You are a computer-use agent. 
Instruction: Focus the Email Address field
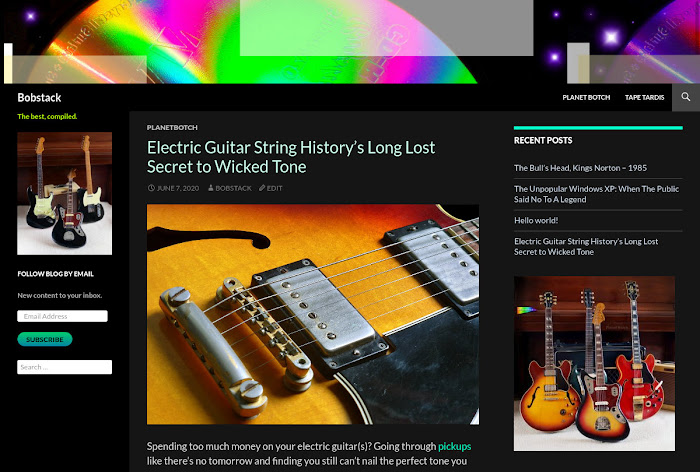point(62,316)
